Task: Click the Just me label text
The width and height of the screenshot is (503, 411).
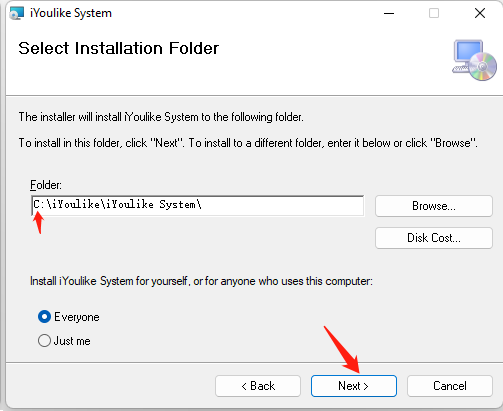Action: click(72, 341)
